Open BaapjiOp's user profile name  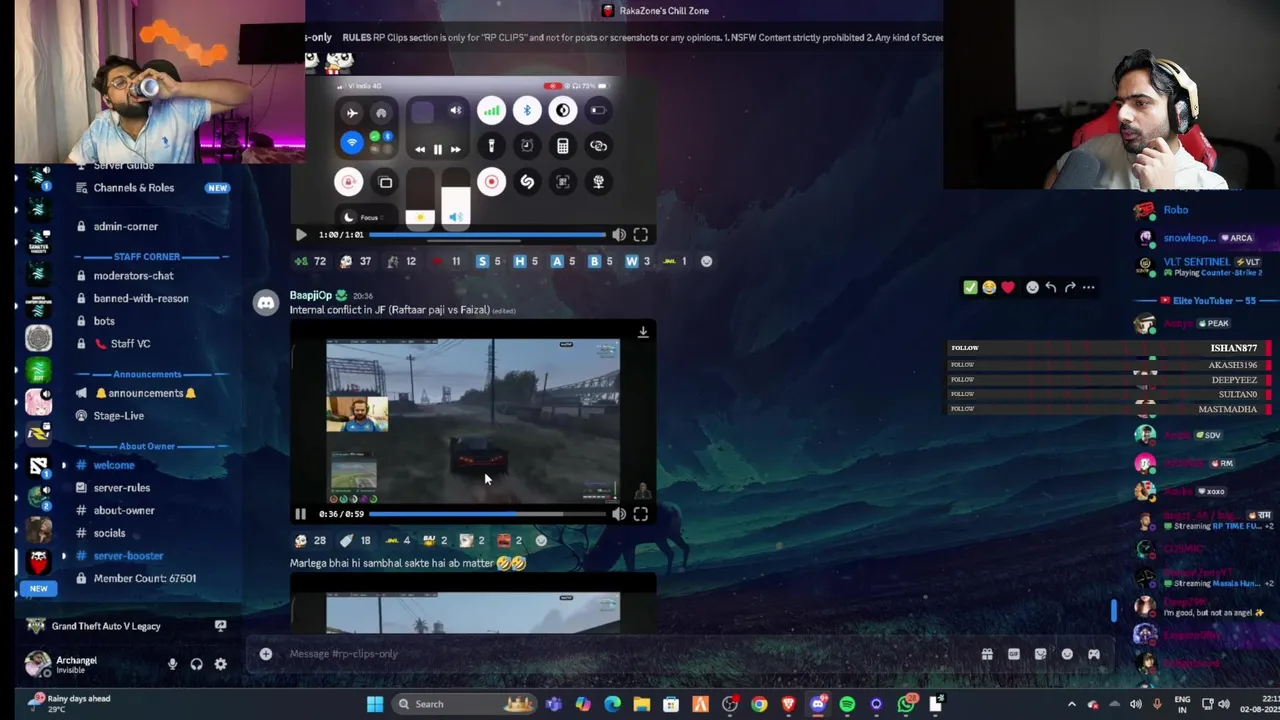pyautogui.click(x=310, y=295)
